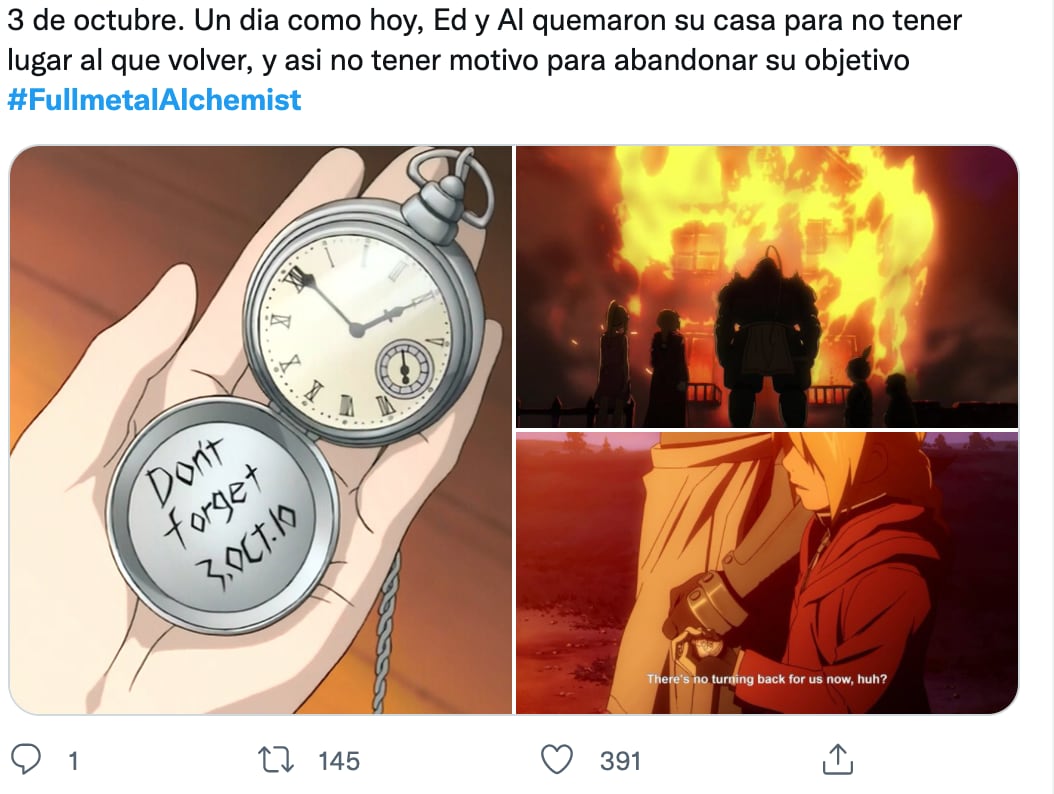
Task: Click the 'Don't forget 3.OCT.10' engraving
Action: (x=220, y=514)
